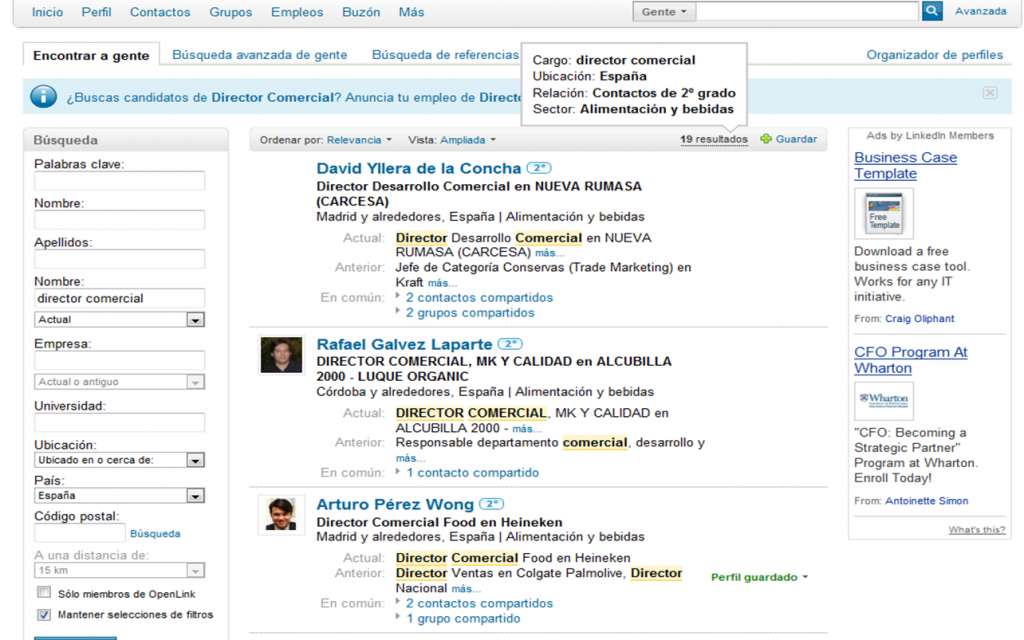Click the 19 resultados link

coord(714,139)
